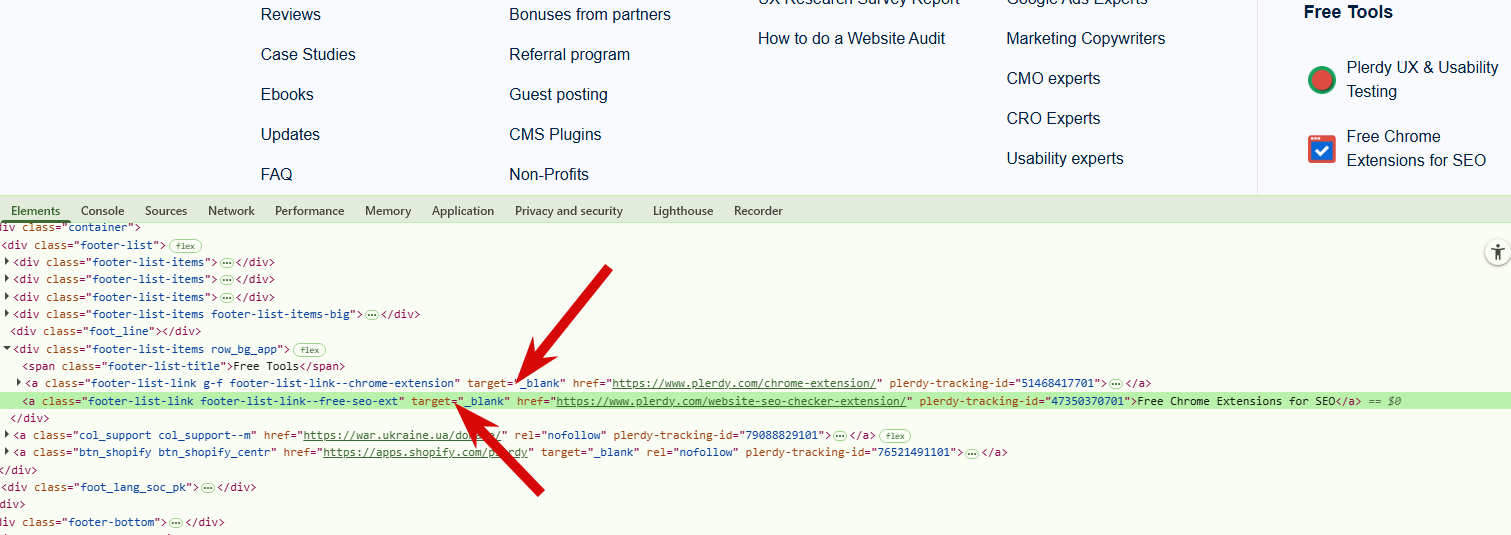Toggle flex badge on the row_bg_app div
This screenshot has height=535, width=1511.
click(309, 350)
